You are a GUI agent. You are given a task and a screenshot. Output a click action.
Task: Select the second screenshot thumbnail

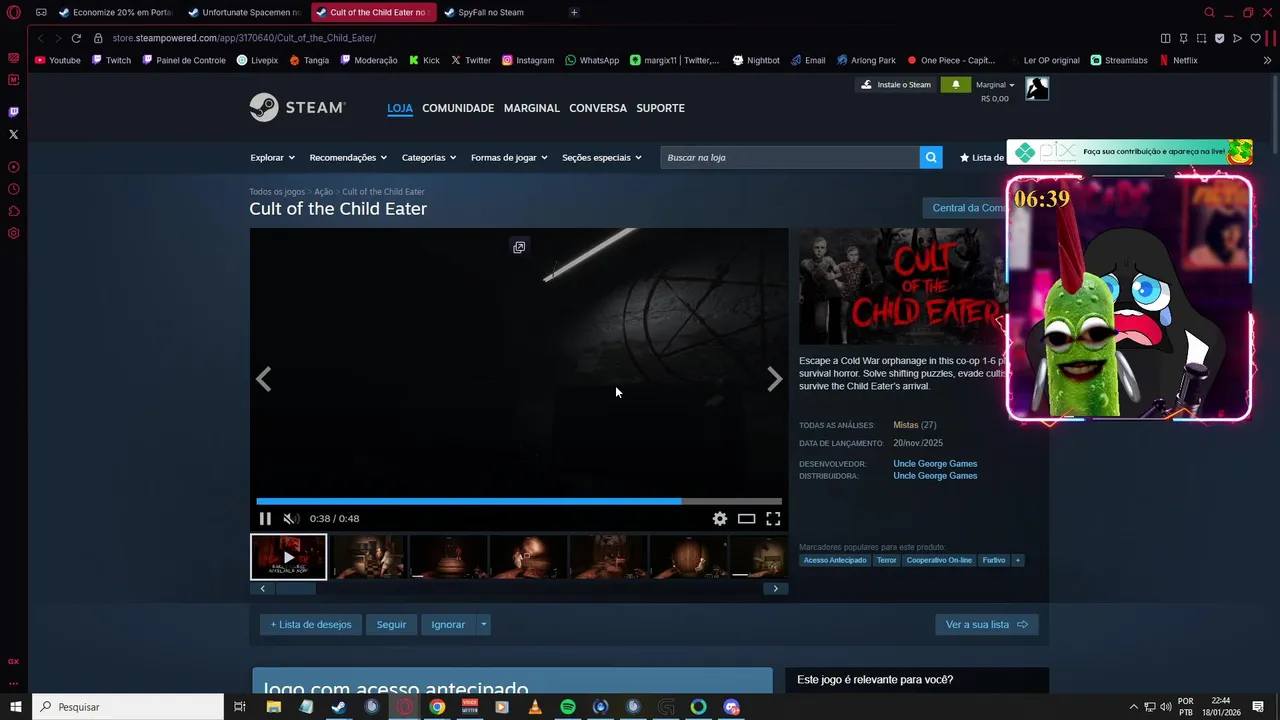[448, 557]
